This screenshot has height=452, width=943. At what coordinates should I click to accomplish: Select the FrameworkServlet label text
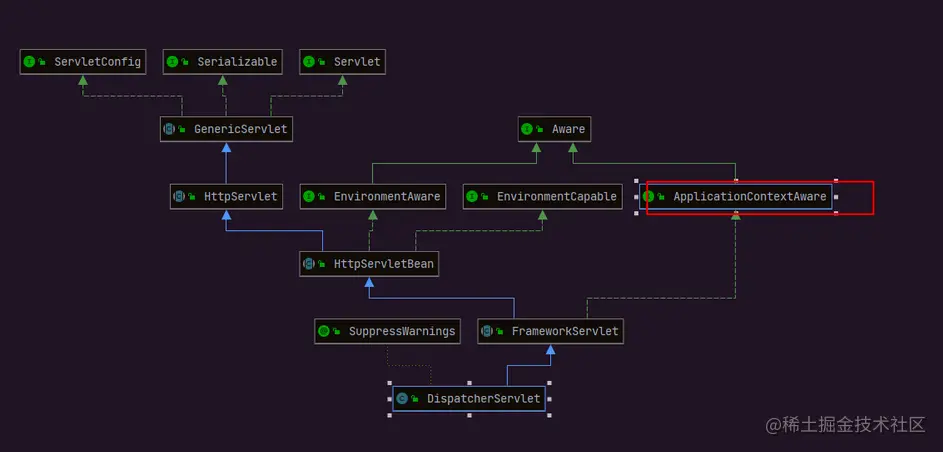click(565, 331)
